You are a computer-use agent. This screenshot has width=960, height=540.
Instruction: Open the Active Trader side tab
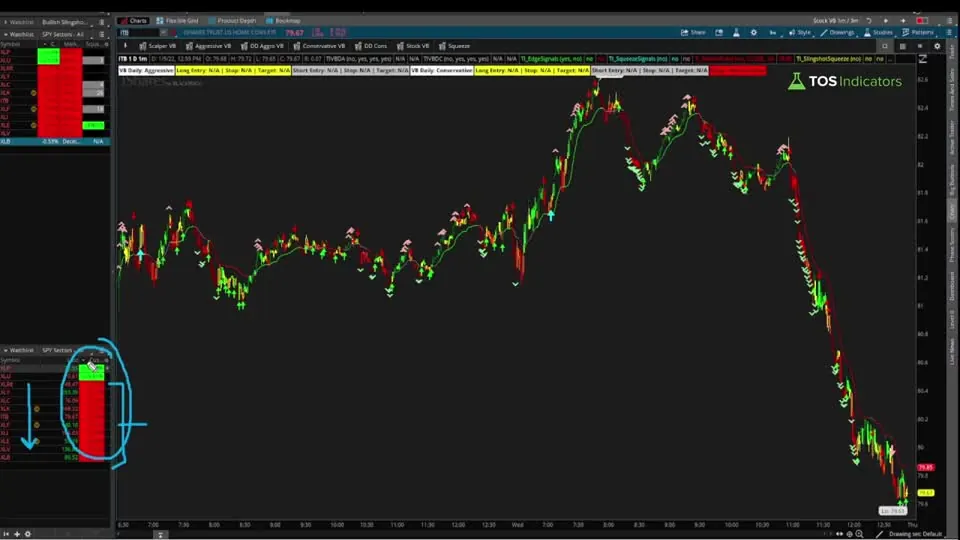click(x=952, y=137)
